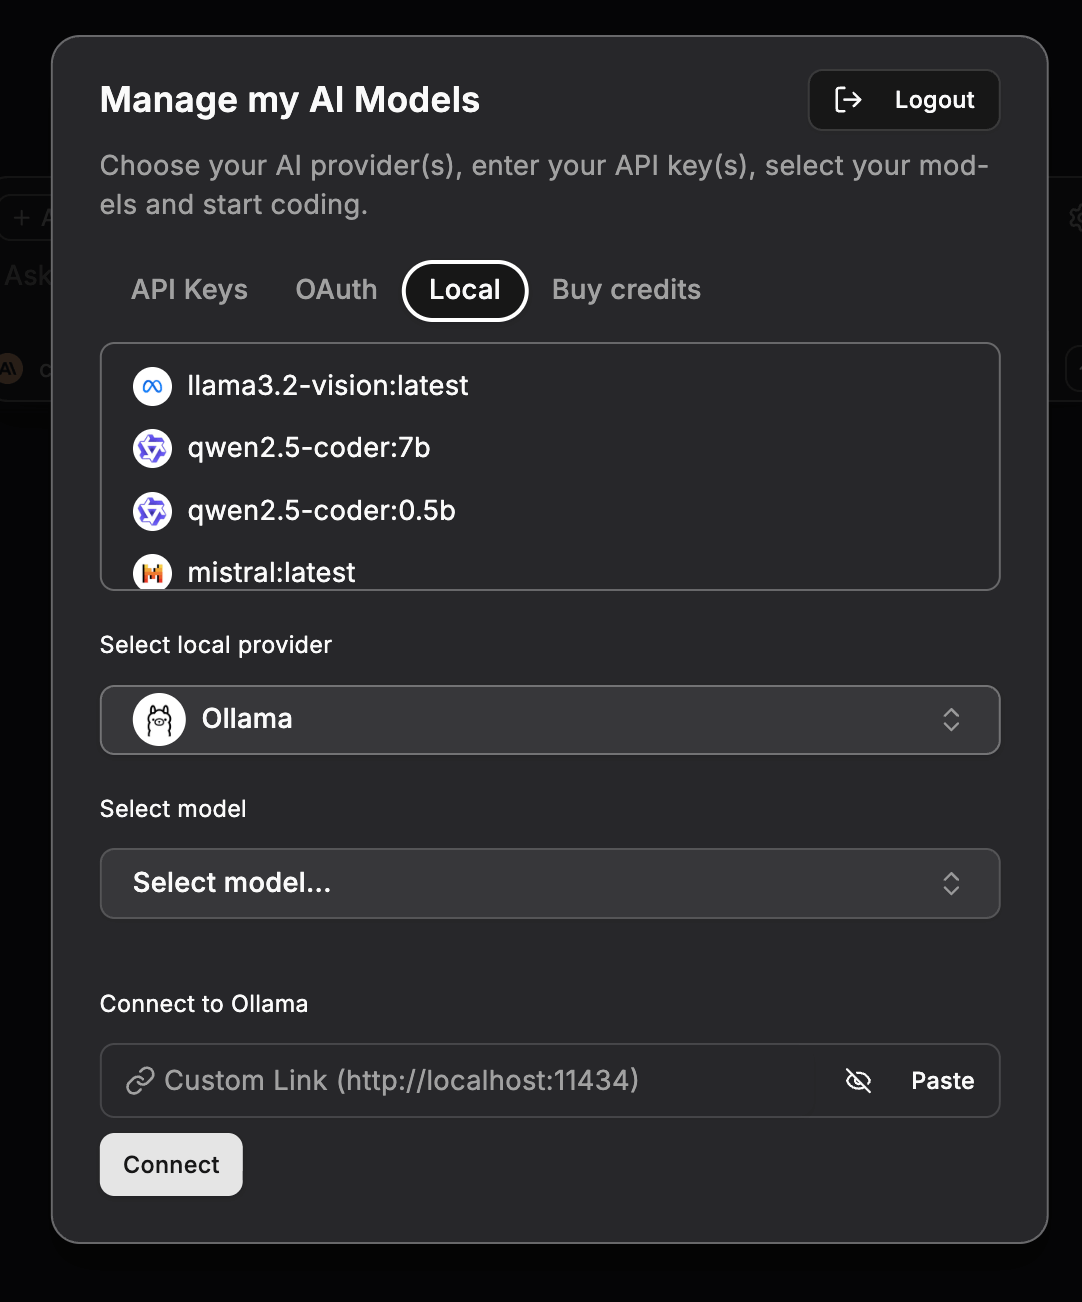Click the Paste button
The image size is (1082, 1302).
click(x=942, y=1081)
